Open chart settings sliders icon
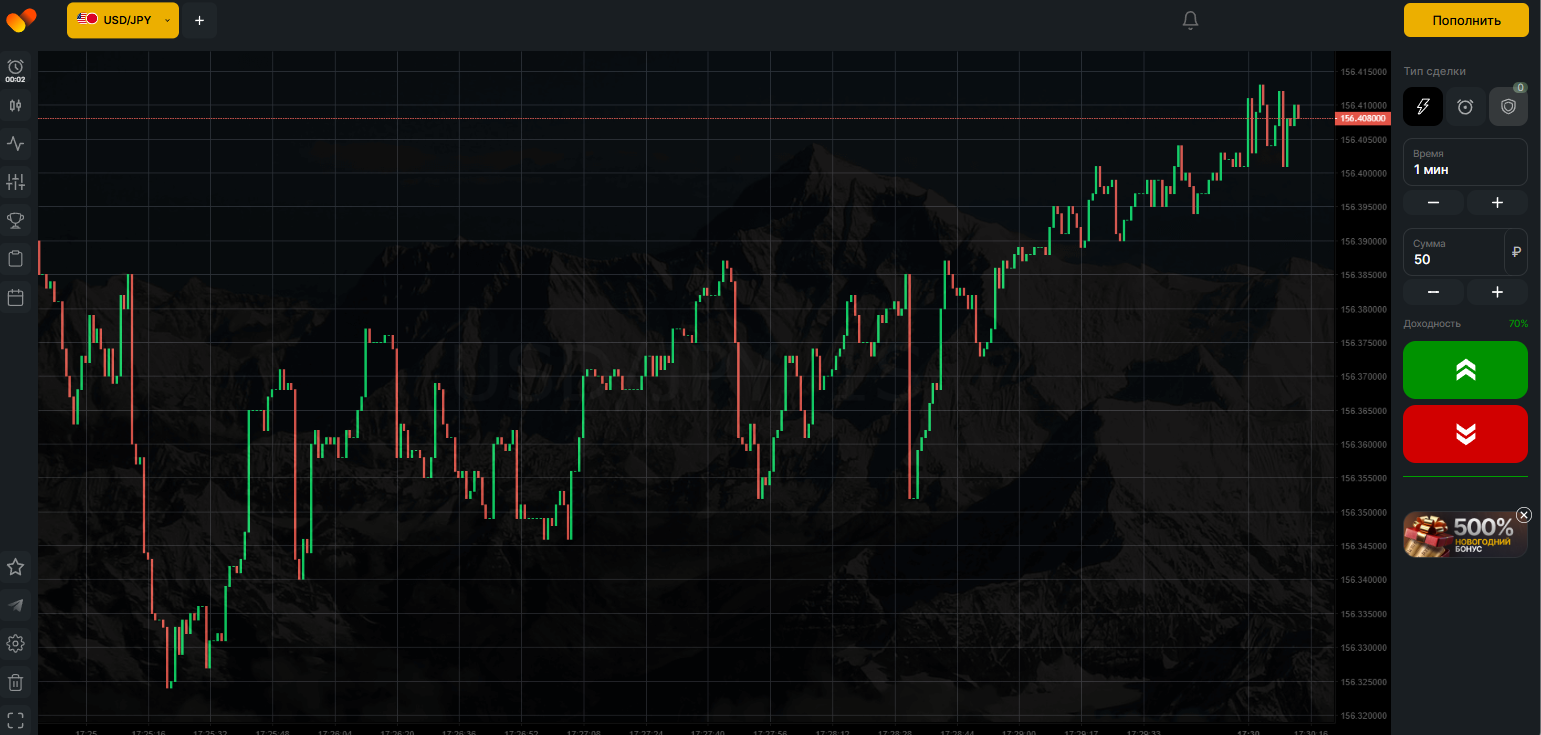This screenshot has width=1541, height=735. click(x=15, y=182)
